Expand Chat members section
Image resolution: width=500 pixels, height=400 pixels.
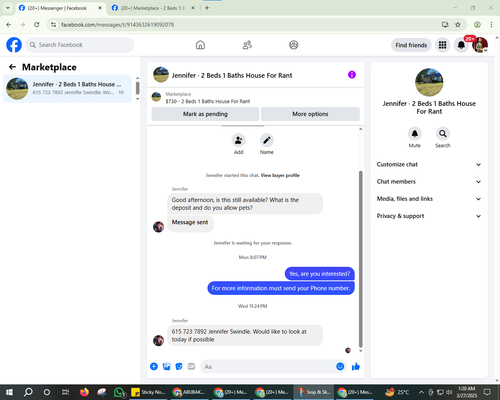(429, 182)
